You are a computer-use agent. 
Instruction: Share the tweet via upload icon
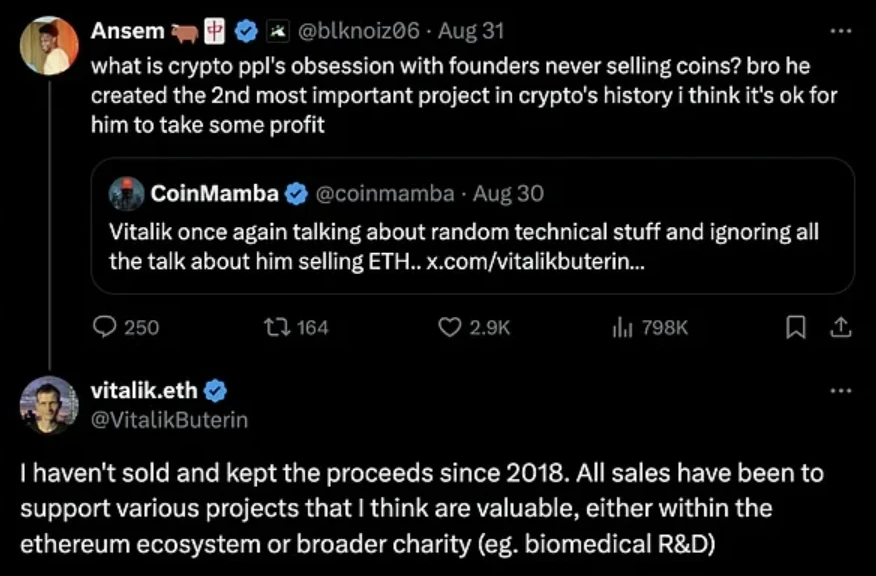pos(840,326)
